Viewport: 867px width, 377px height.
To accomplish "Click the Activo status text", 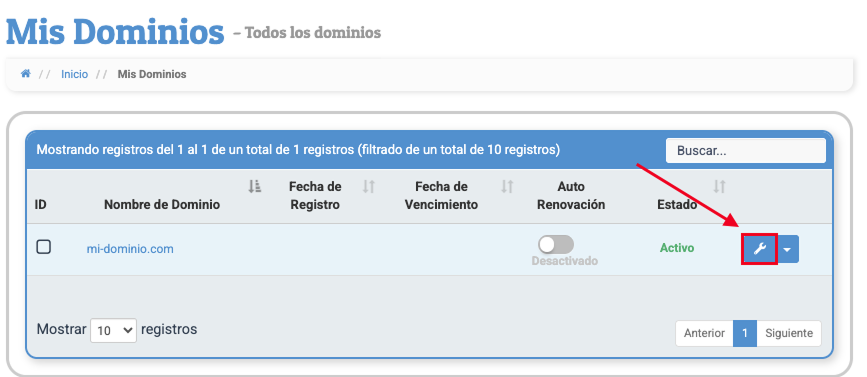I will point(677,248).
